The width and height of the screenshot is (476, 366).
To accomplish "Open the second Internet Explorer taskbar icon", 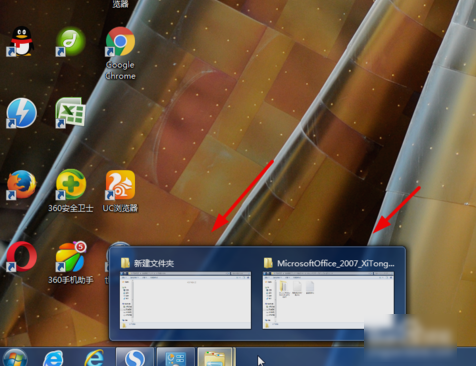I will (x=94, y=358).
